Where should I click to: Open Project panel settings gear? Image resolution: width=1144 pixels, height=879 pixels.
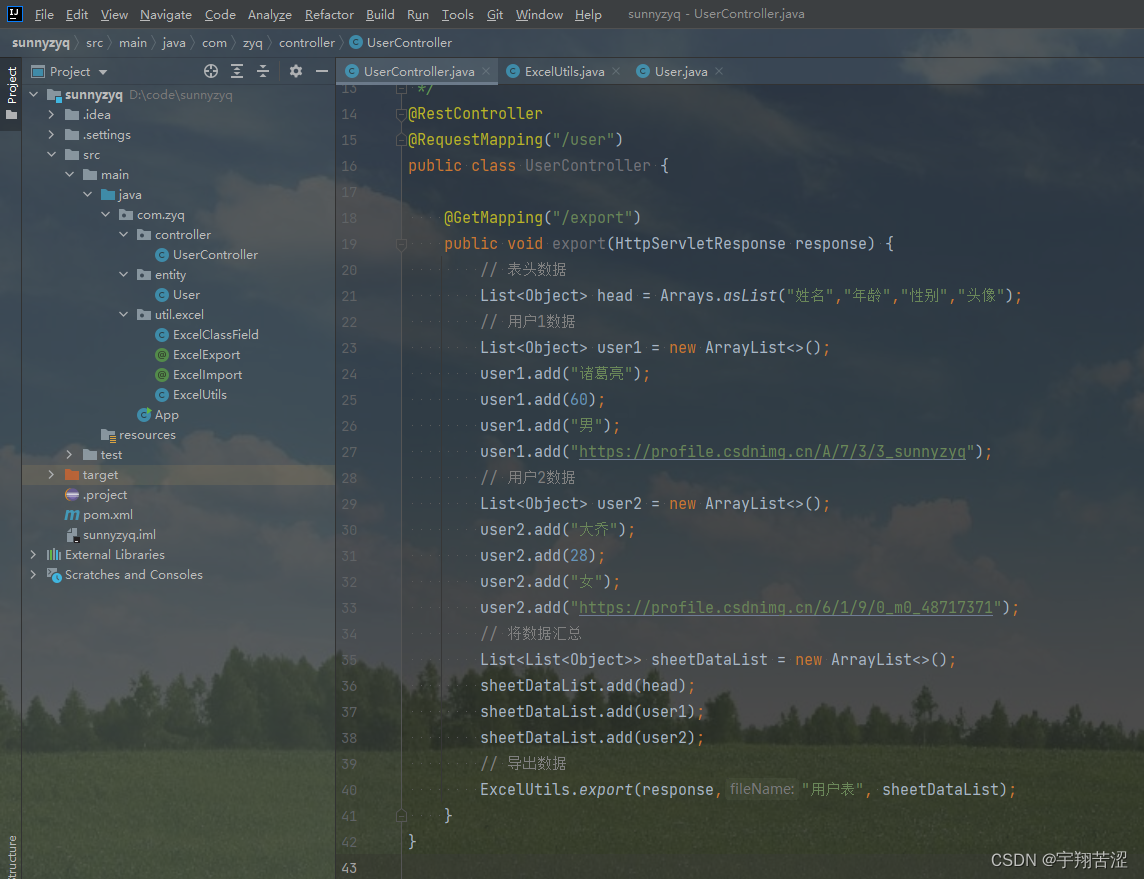click(295, 71)
